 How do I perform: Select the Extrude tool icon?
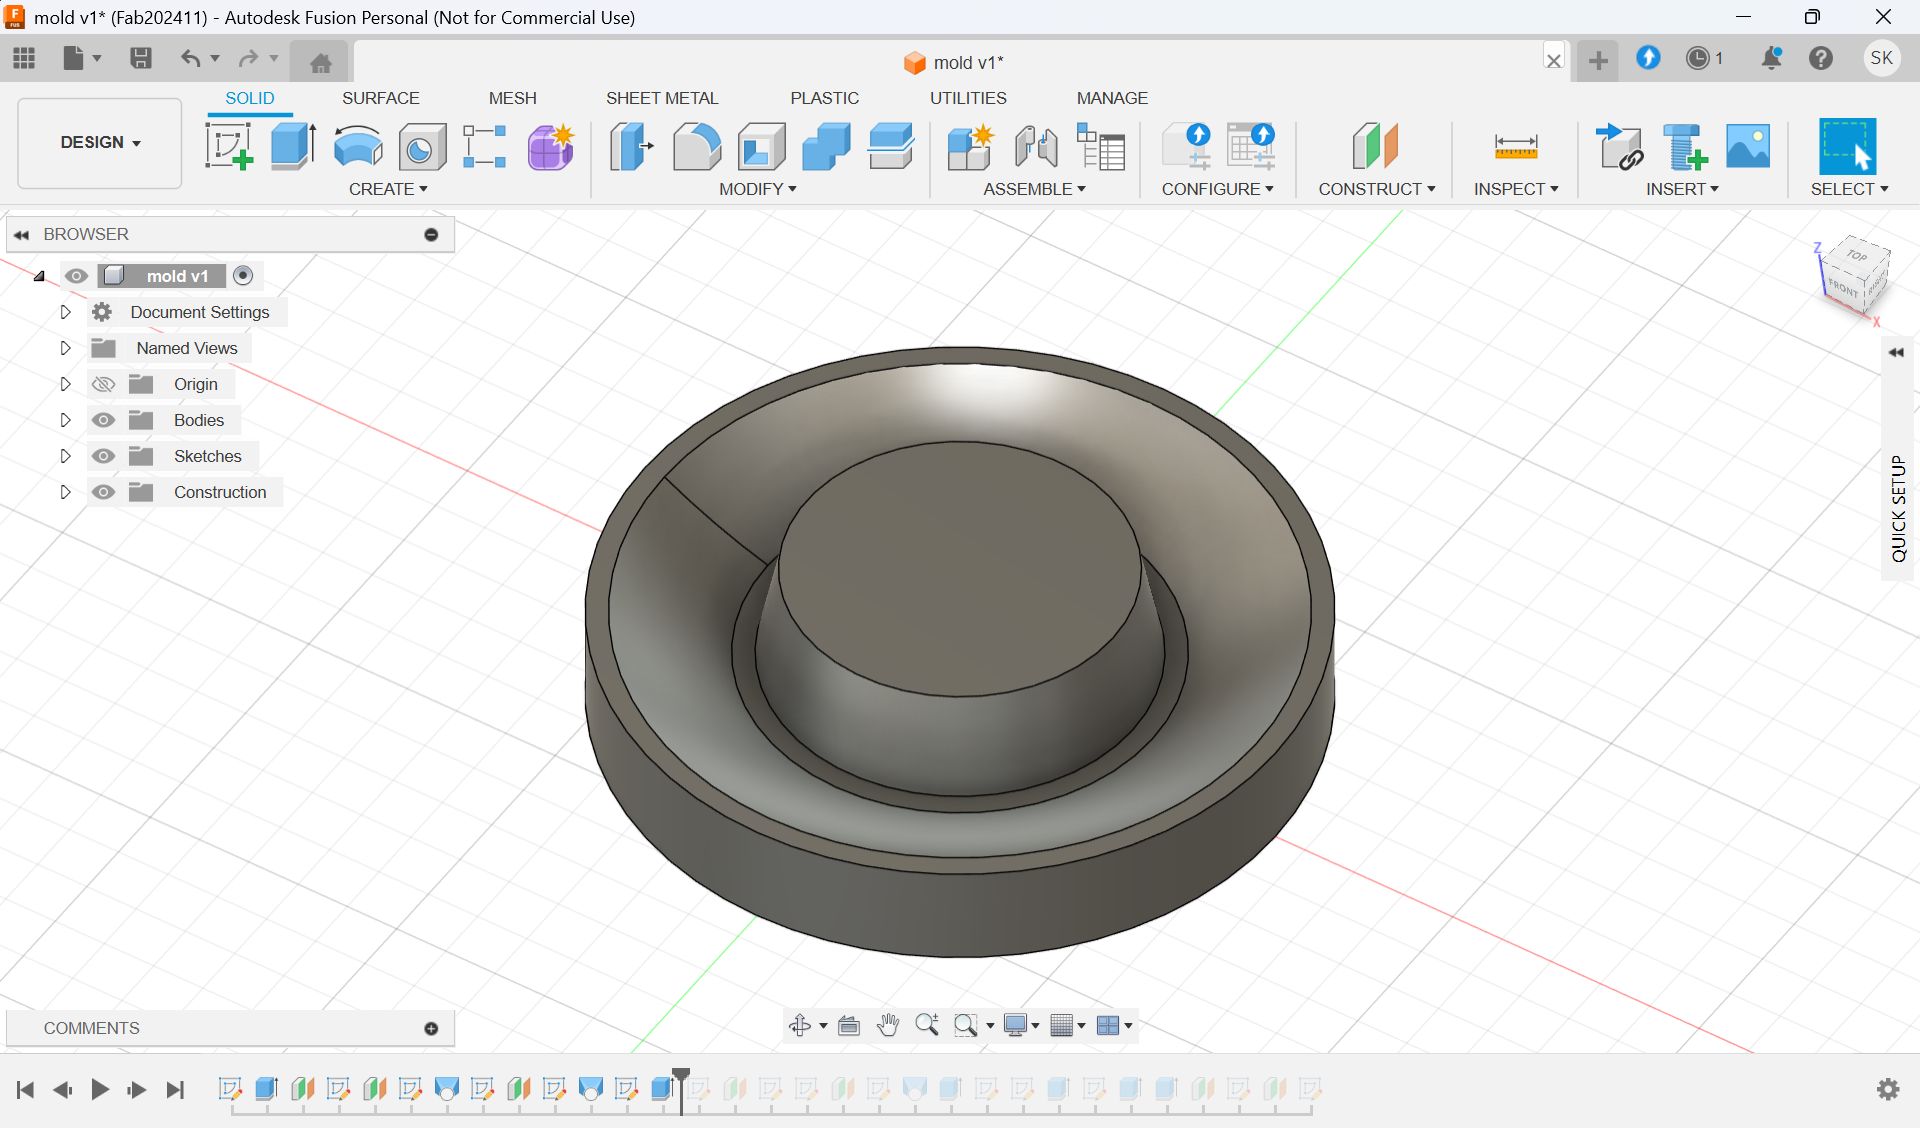pyautogui.click(x=294, y=147)
